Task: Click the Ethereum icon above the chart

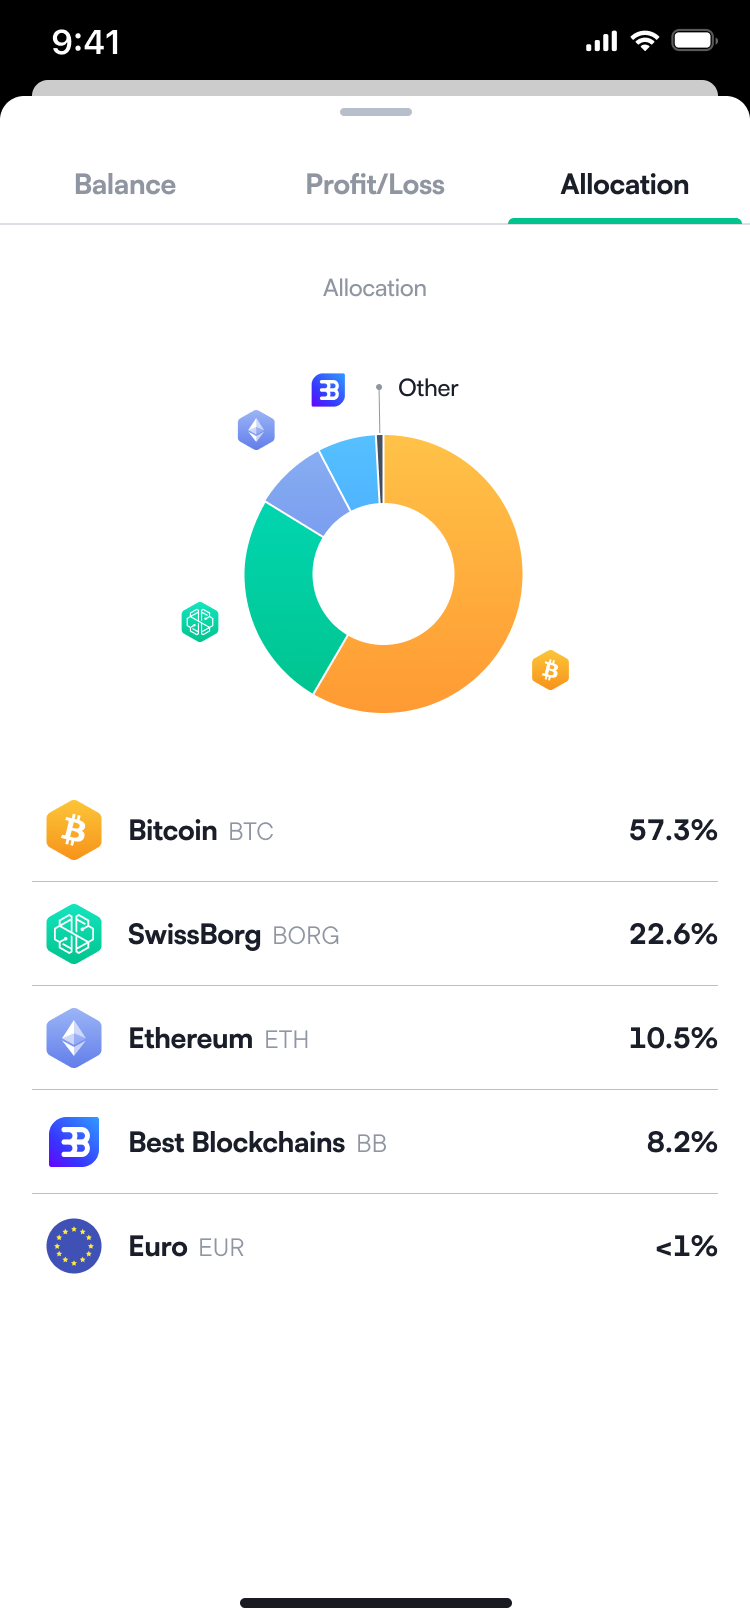Action: (256, 429)
